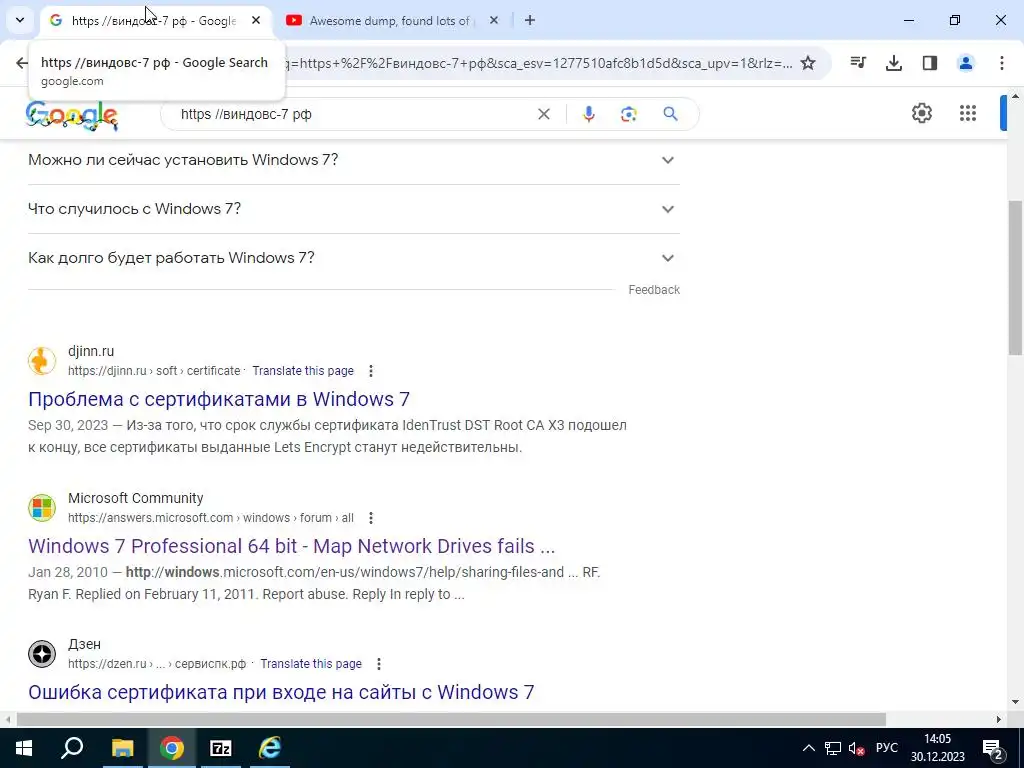Click the muted volume tray icon

coord(856,748)
